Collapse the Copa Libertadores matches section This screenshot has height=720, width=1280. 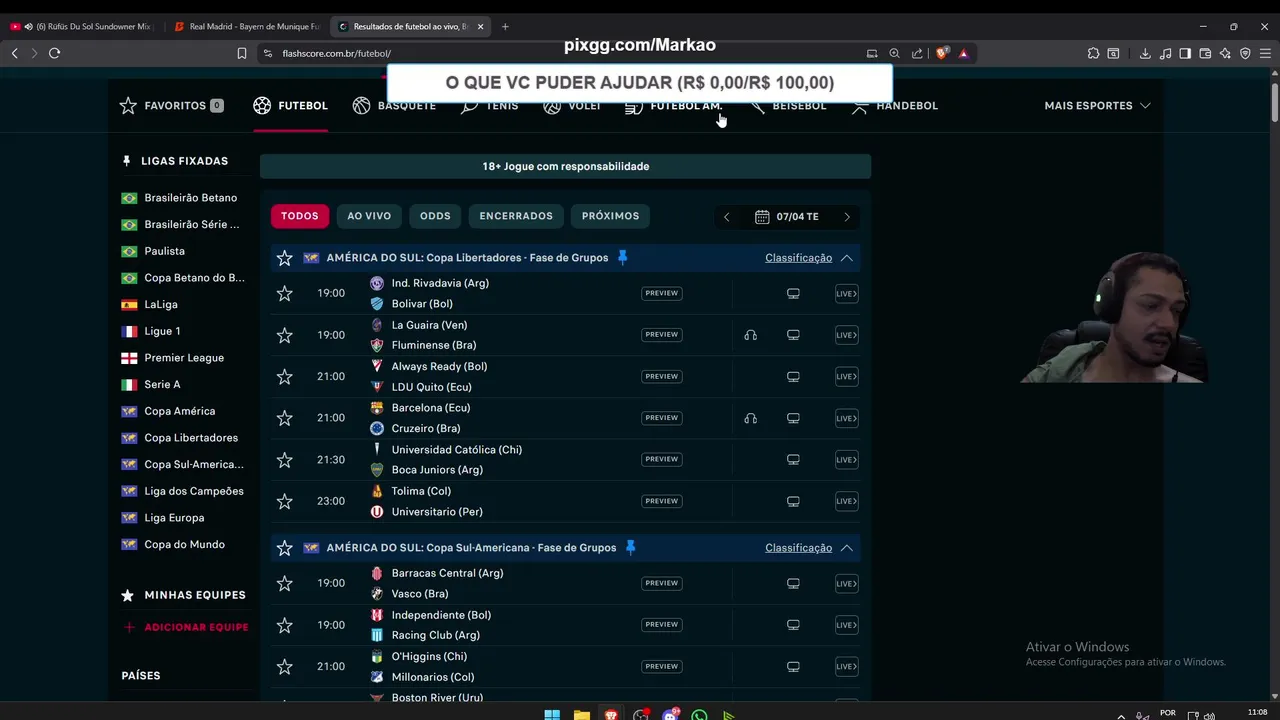pyautogui.click(x=847, y=258)
